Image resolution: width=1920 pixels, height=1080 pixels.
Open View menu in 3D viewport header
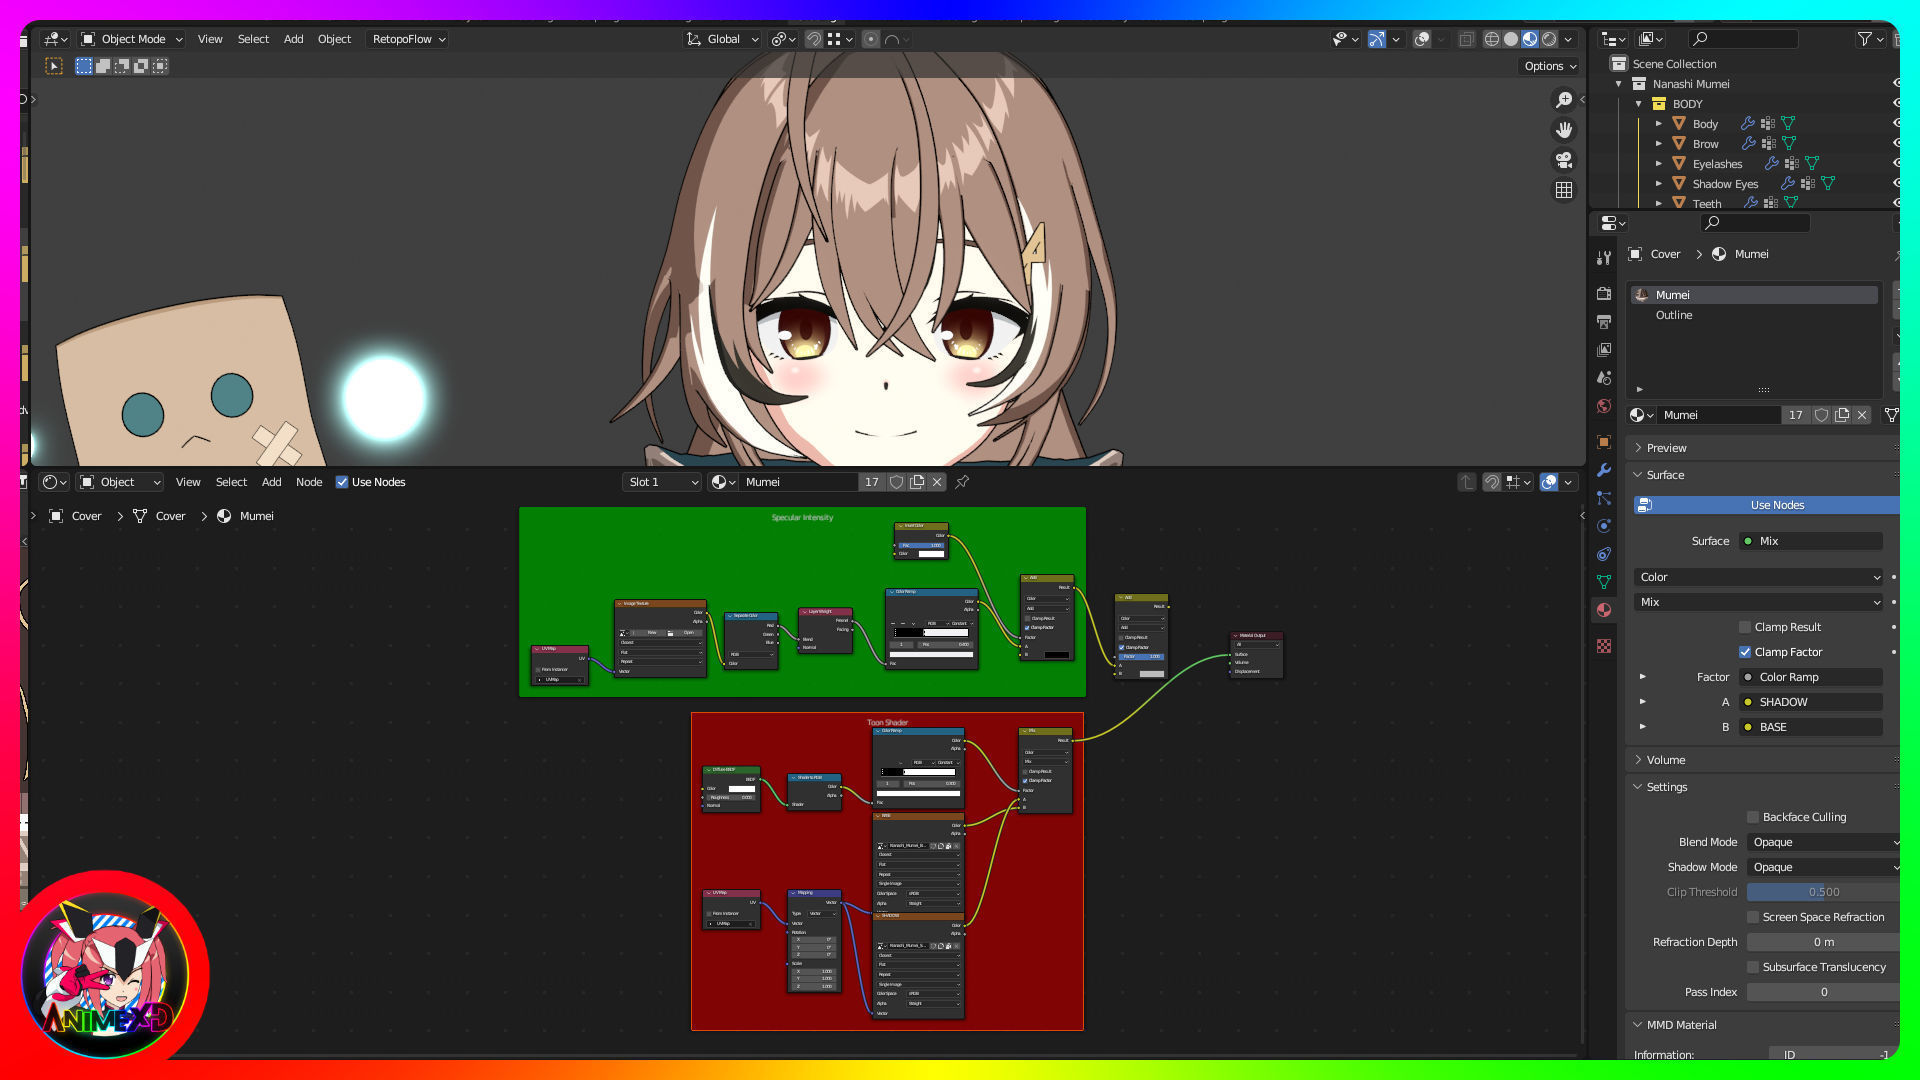coord(210,39)
